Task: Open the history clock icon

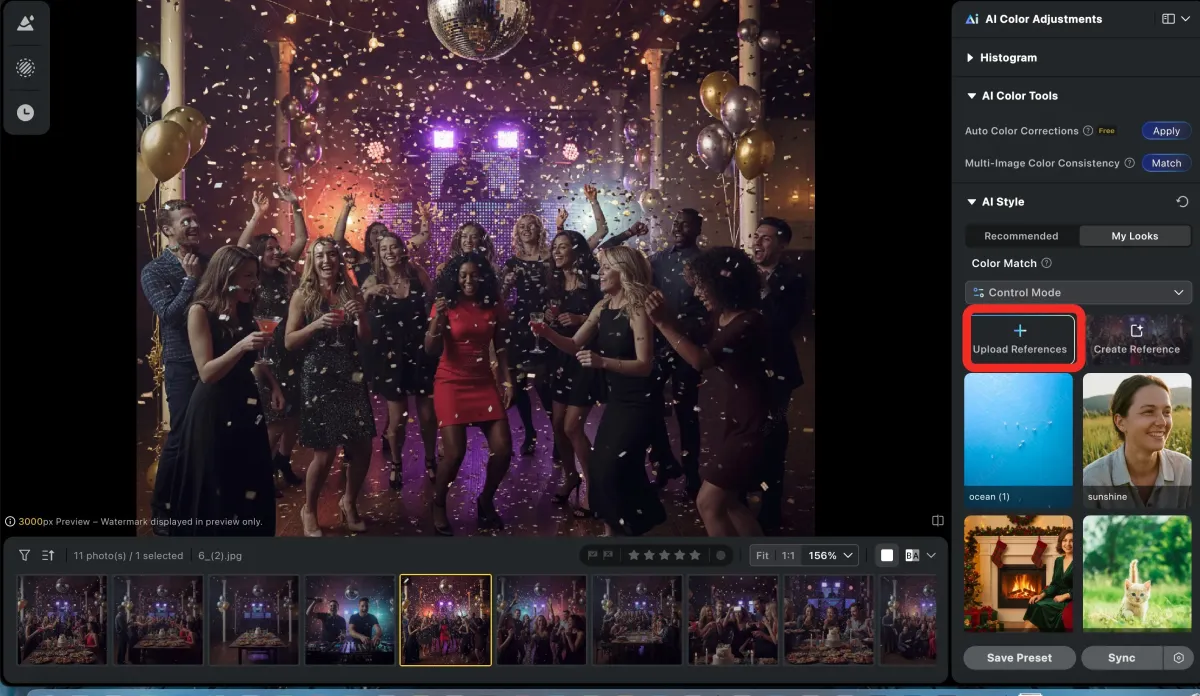Action: point(26,113)
